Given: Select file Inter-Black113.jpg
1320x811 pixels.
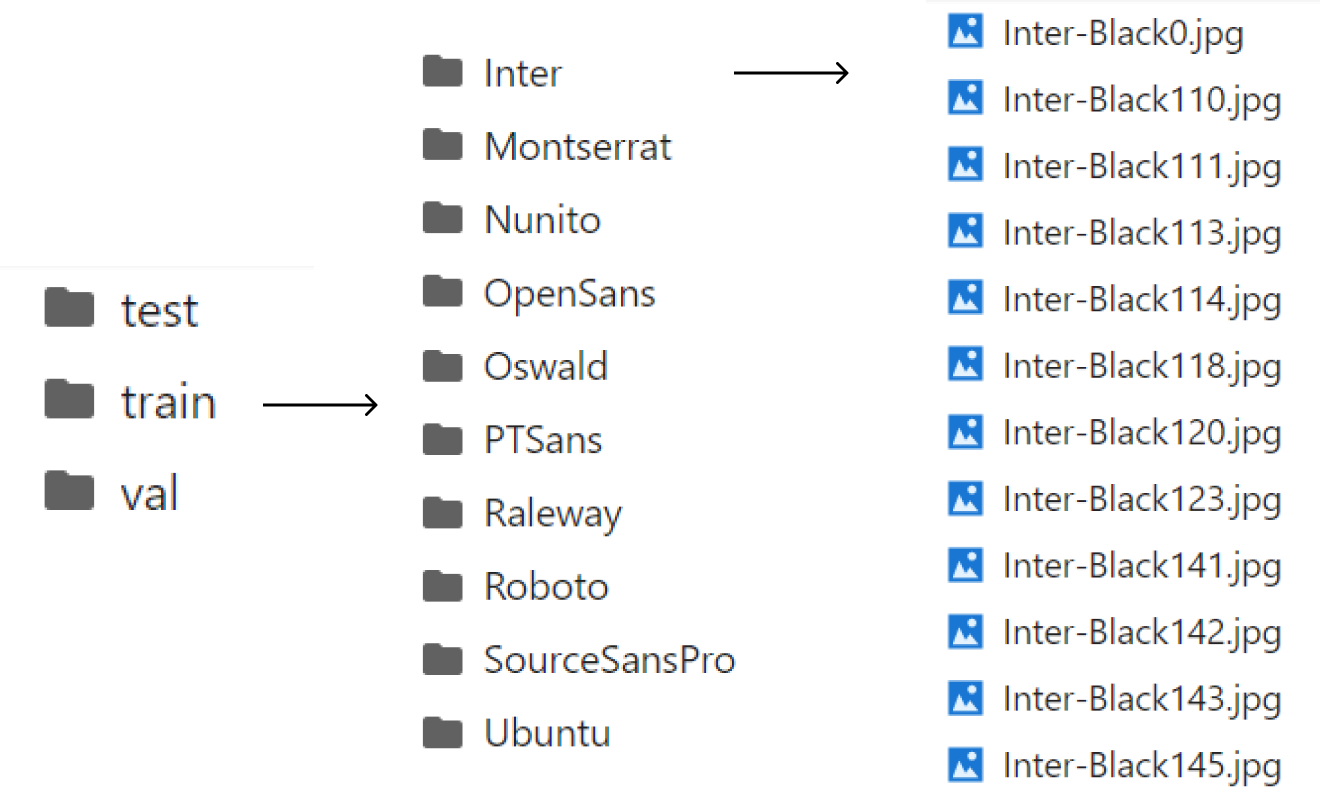Looking at the screenshot, I should (1141, 233).
